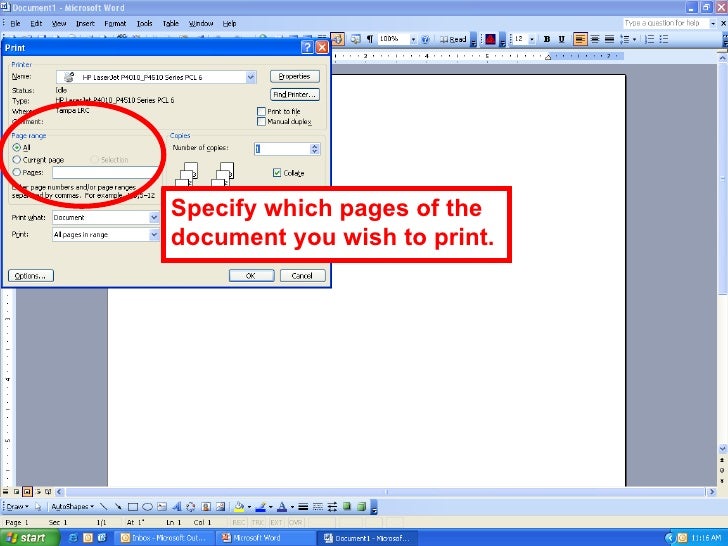Click the Underline formatting icon
Screen dimensions: 728x546
tap(561, 39)
